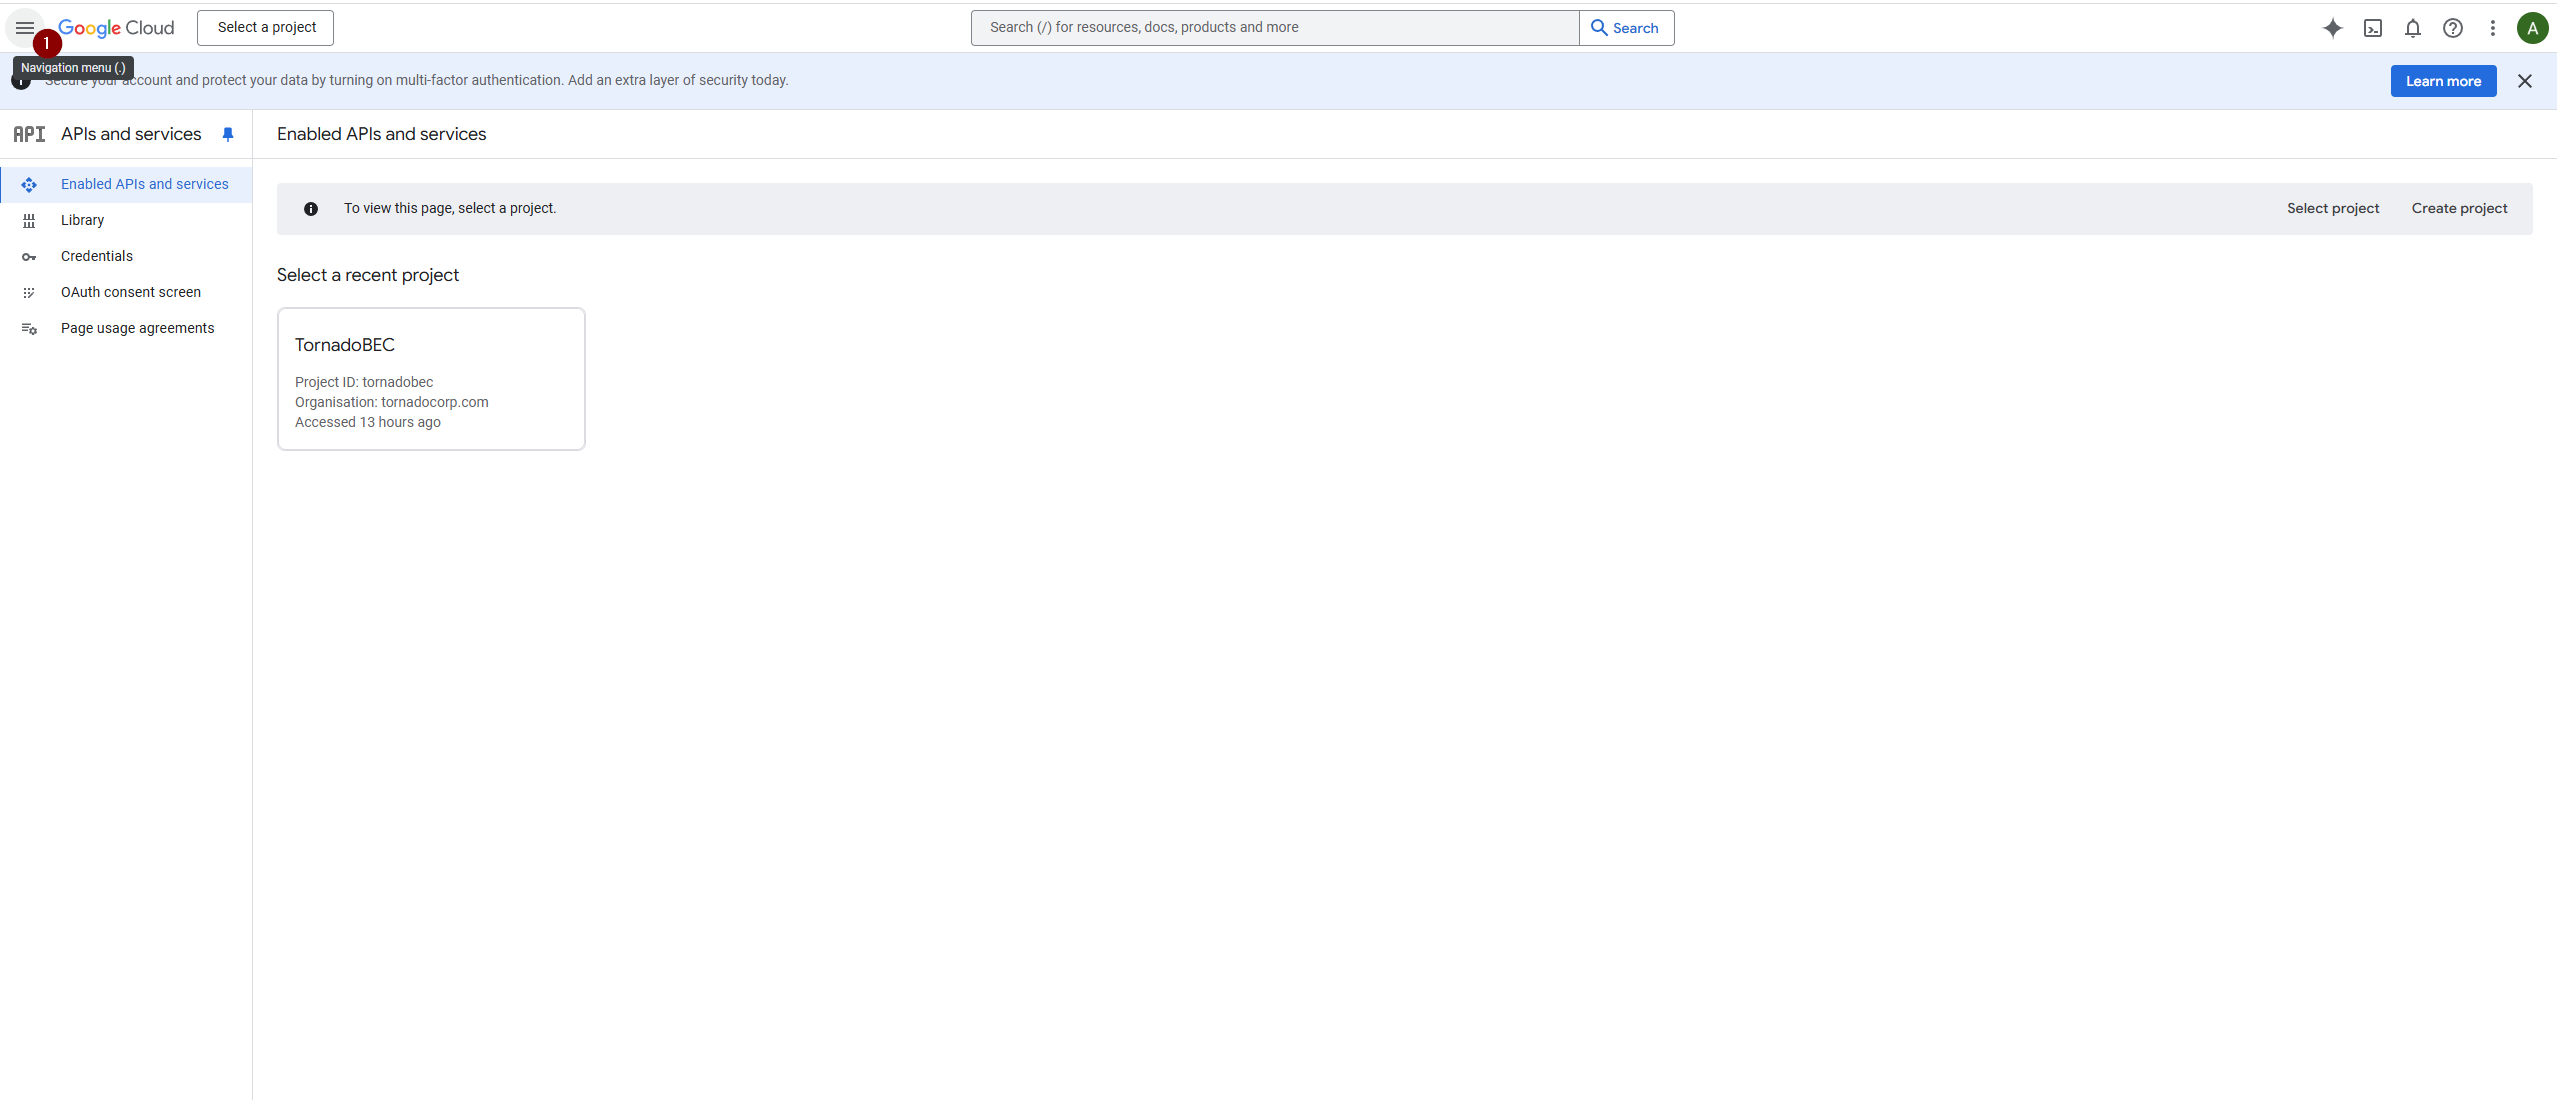The width and height of the screenshot is (2557, 1100).
Task: Open the navigation hamburger menu
Action: (x=25, y=28)
